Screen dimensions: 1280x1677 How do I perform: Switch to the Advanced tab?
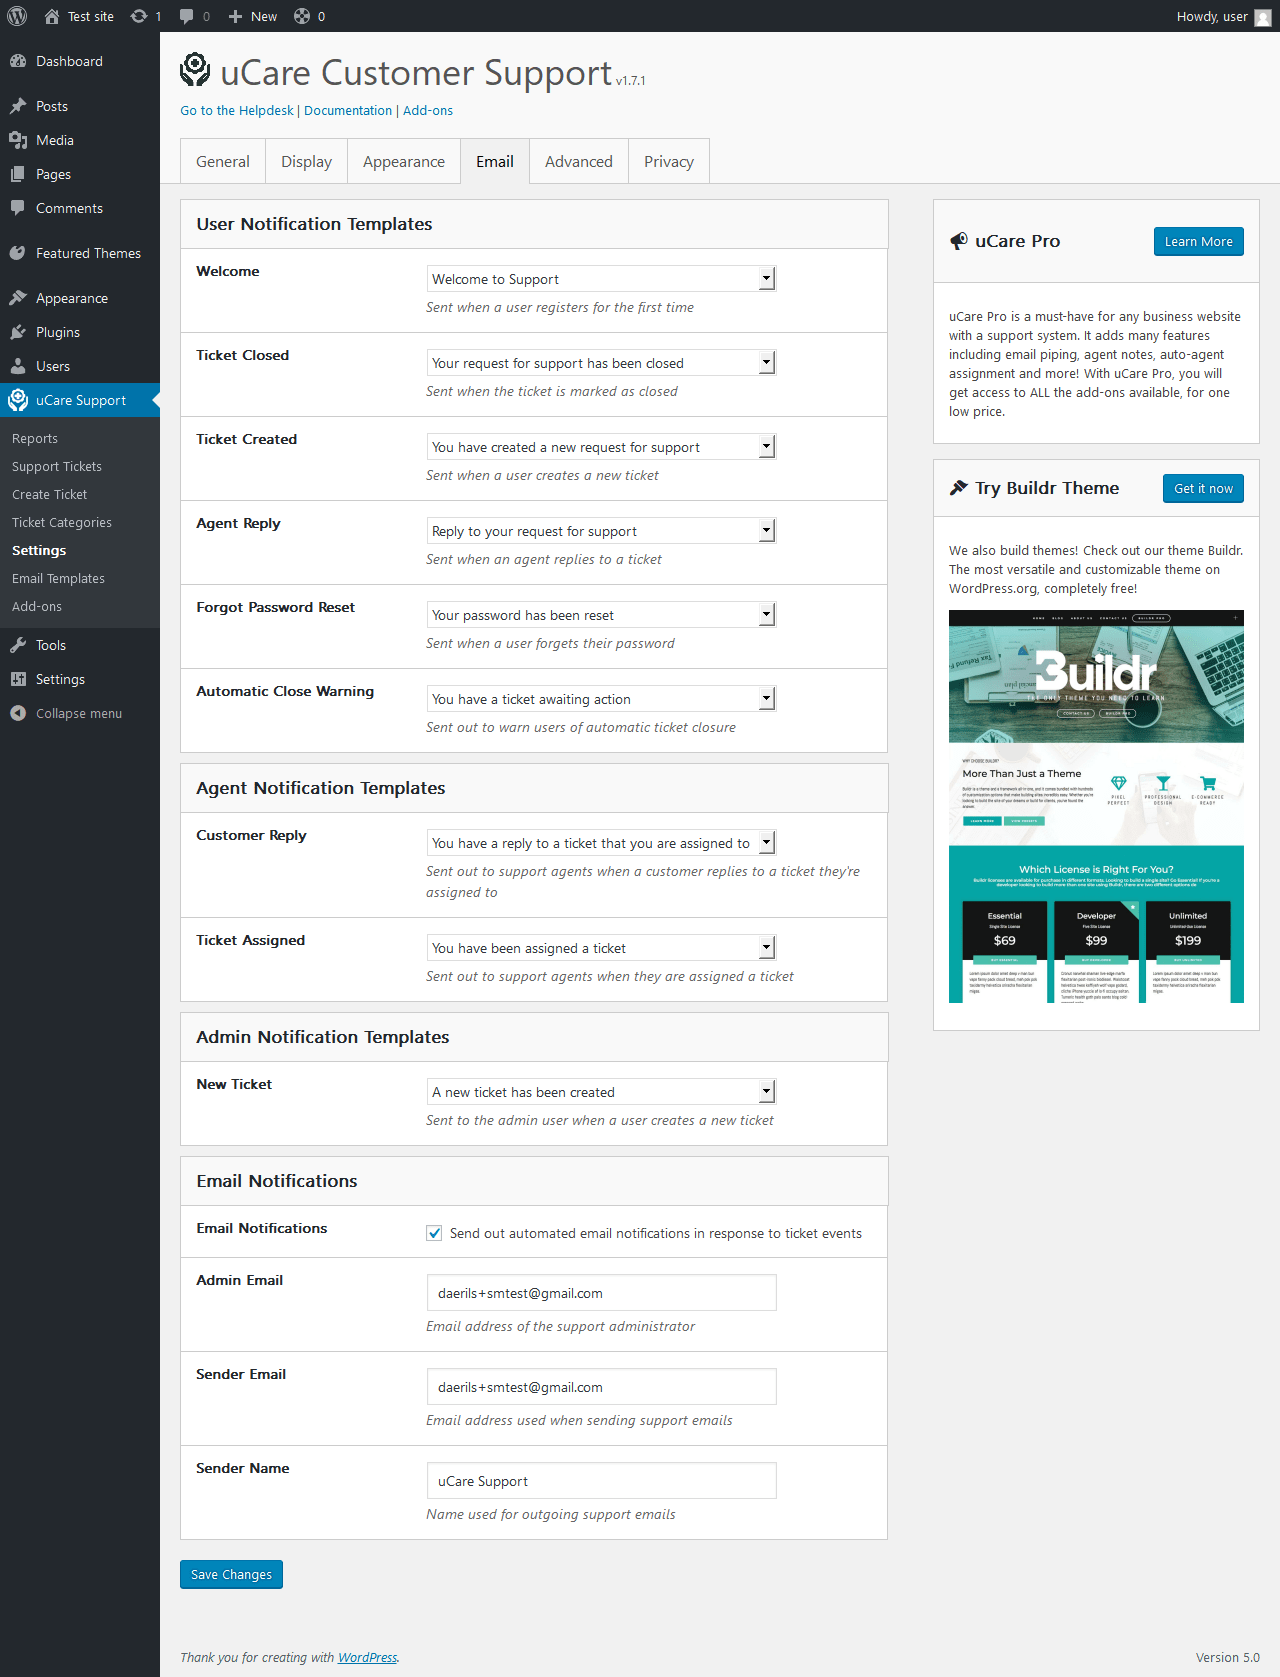coord(579,161)
